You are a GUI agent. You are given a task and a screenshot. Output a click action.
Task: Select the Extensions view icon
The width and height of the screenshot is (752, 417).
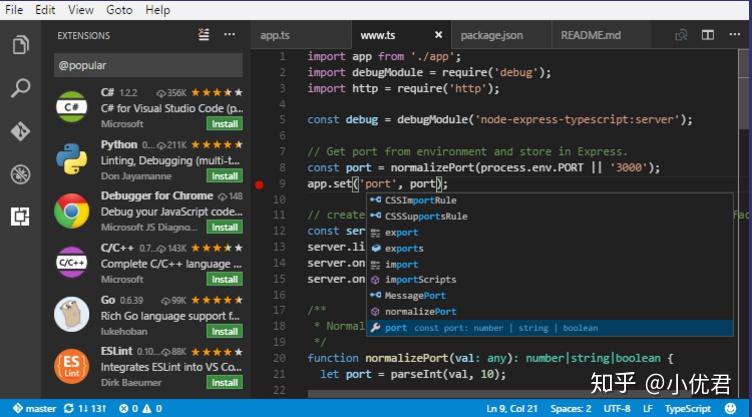pos(20,217)
